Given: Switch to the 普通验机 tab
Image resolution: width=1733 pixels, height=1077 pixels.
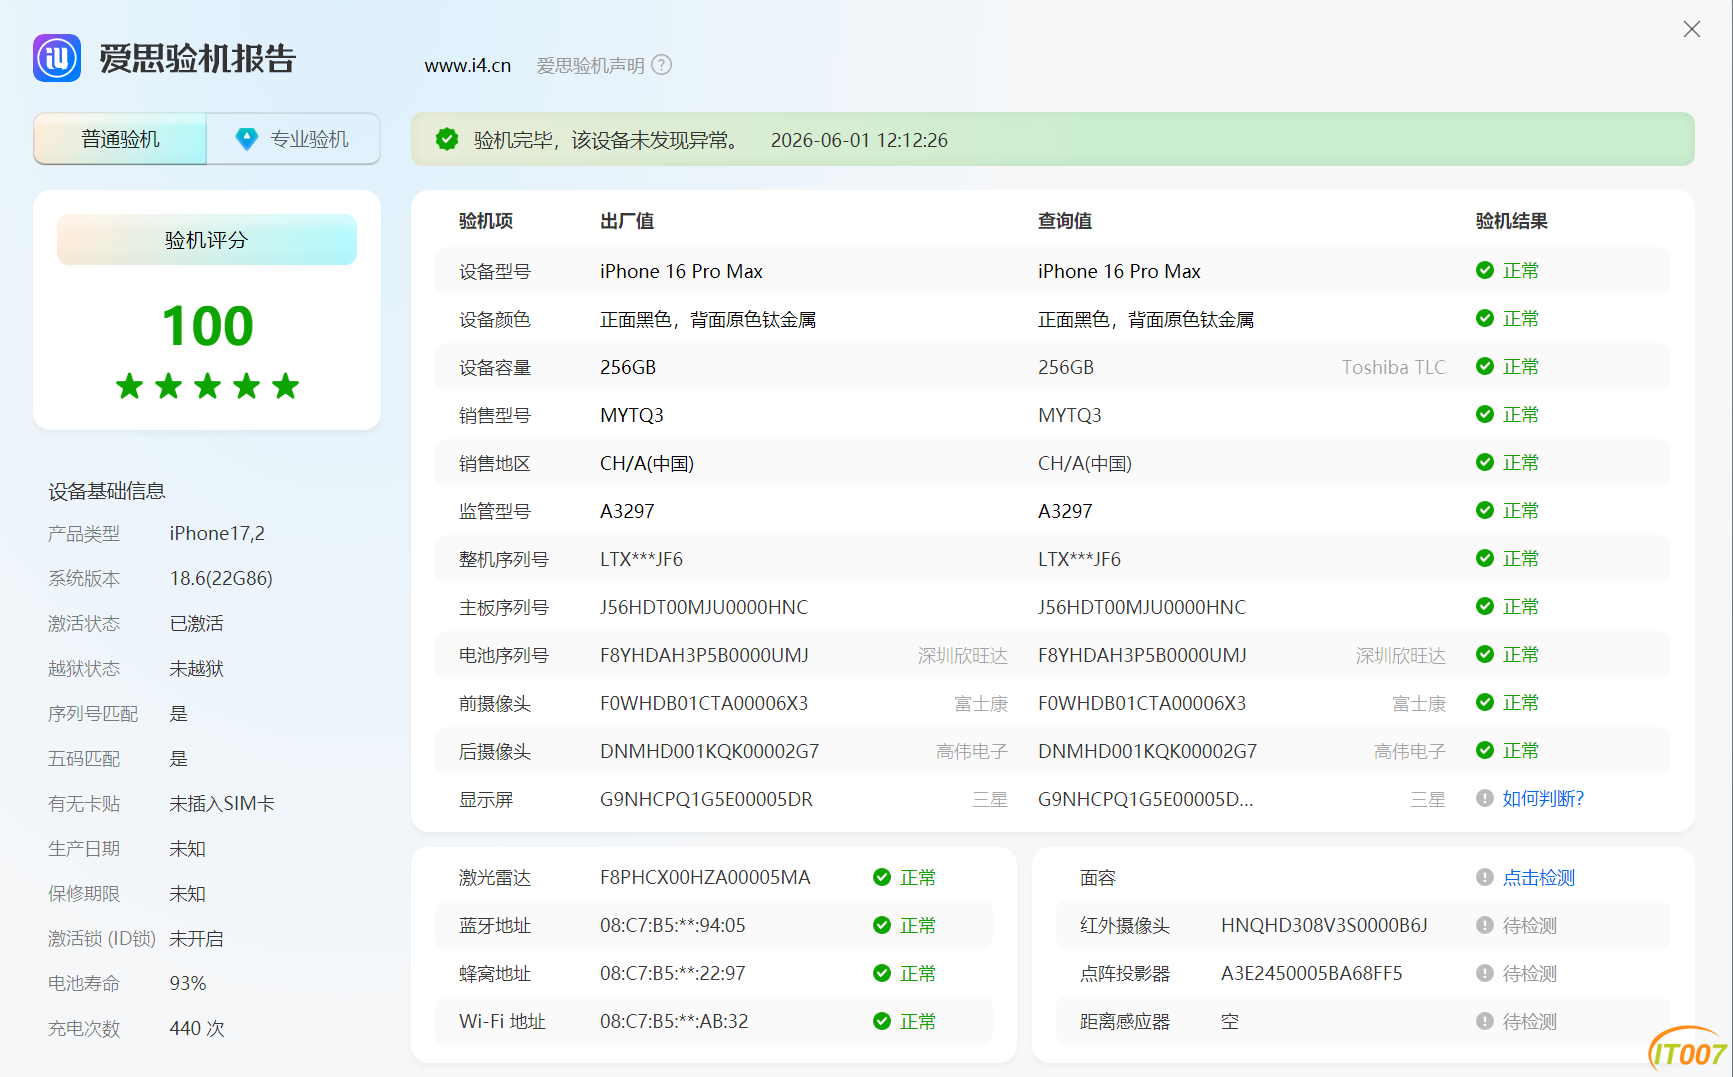Looking at the screenshot, I should [120, 139].
